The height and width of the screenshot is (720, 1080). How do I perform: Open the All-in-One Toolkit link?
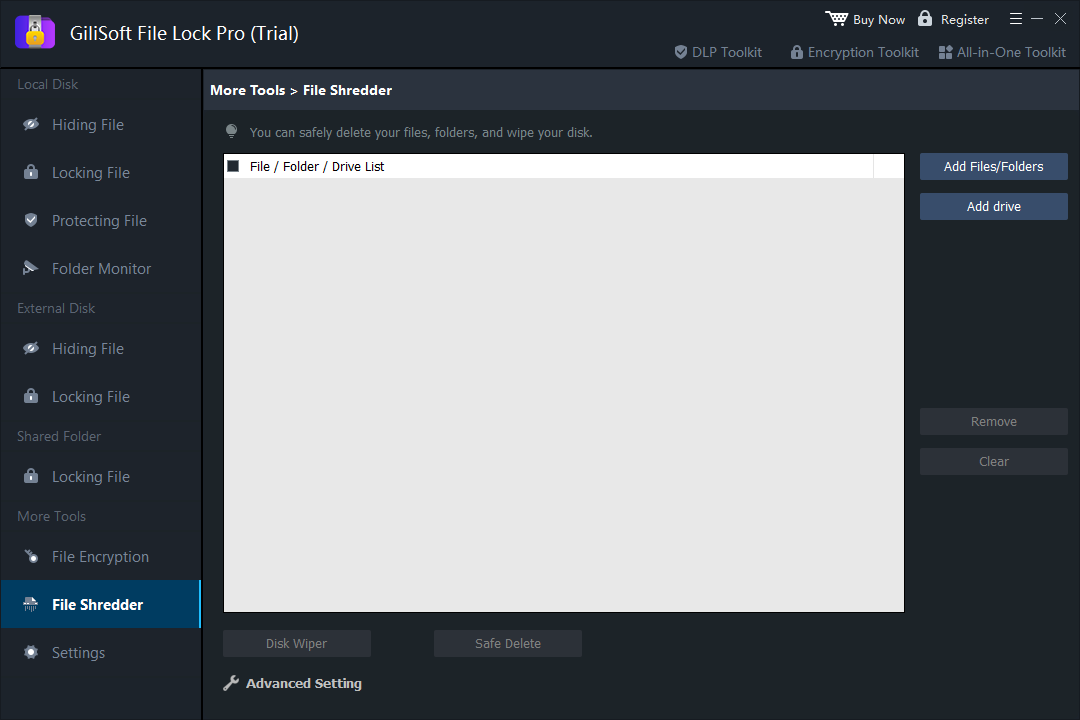tap(1011, 52)
